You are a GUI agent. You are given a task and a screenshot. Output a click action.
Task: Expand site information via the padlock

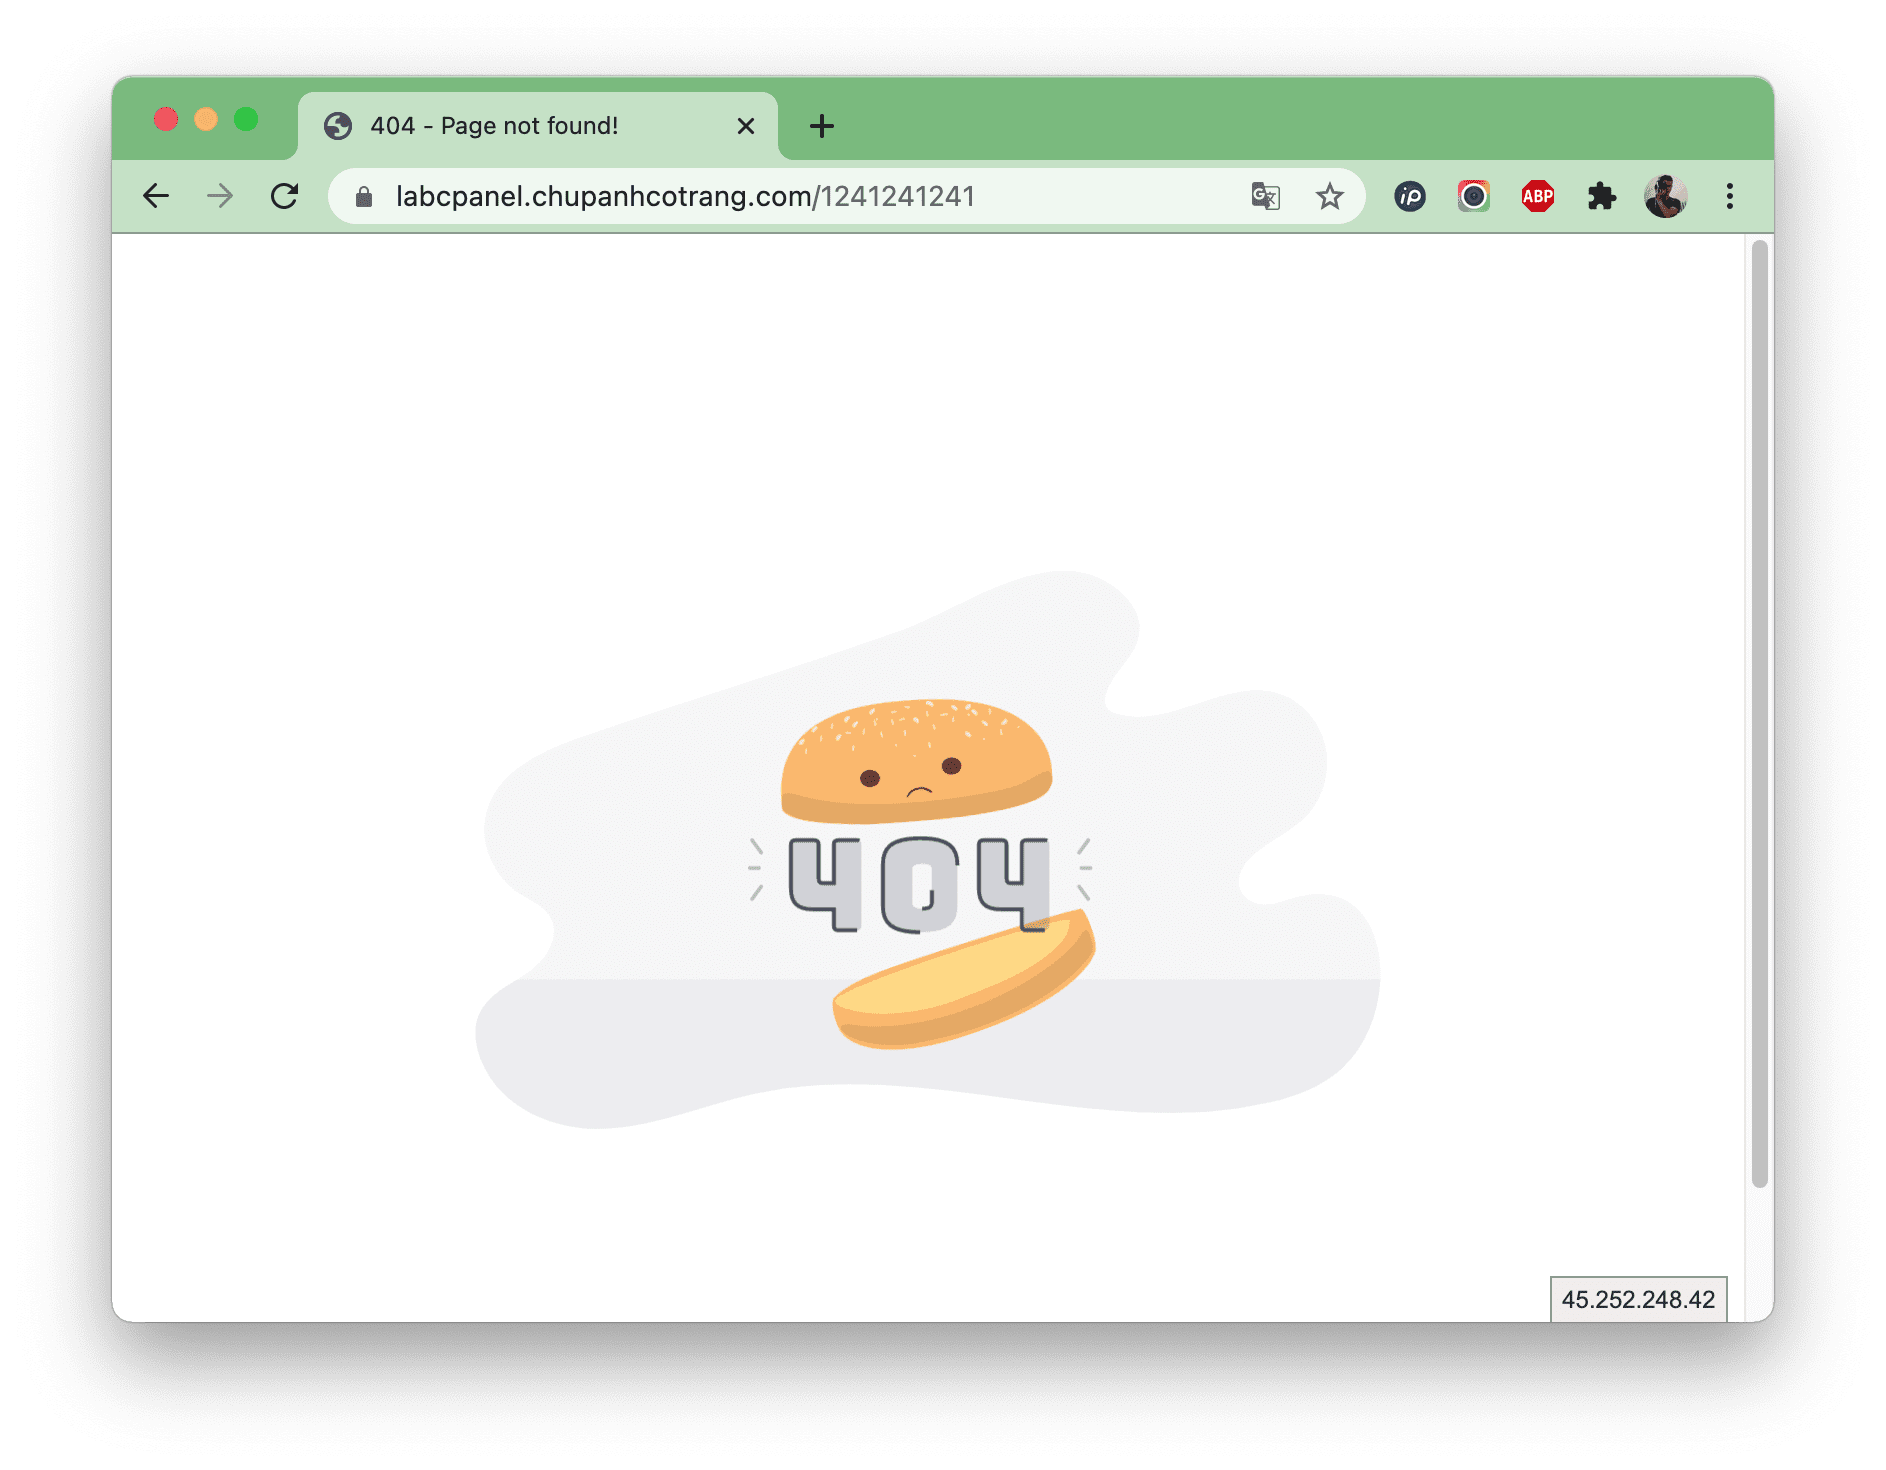pyautogui.click(x=364, y=196)
